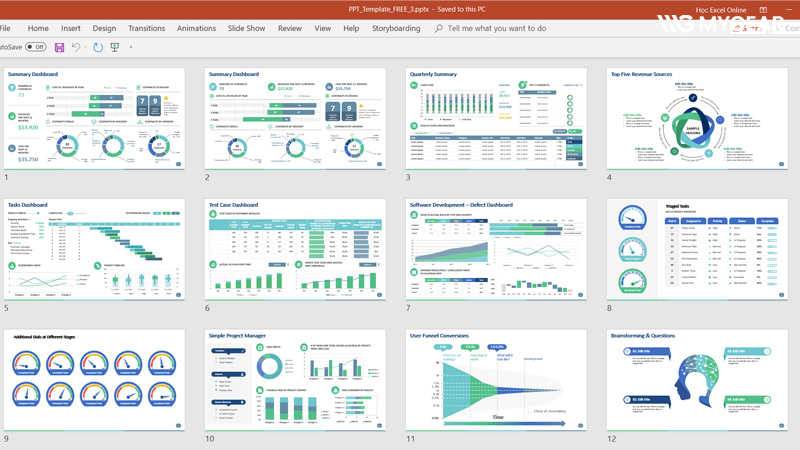The image size is (800, 450).
Task: Select slide 4 Top Five Revenue Sources
Action: click(697, 119)
